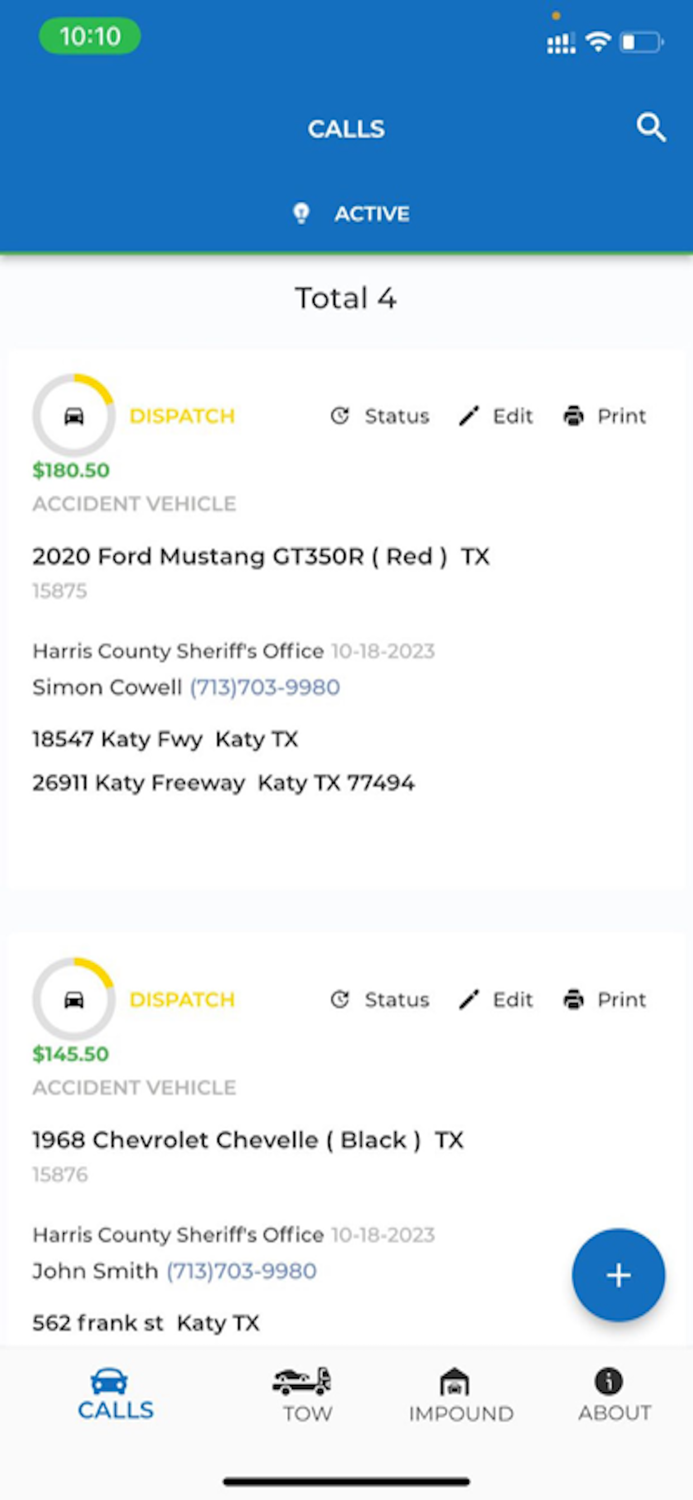Image resolution: width=693 pixels, height=1500 pixels.
Task: Edit the Chevrolet Chevelle call
Action: pos(496,1000)
